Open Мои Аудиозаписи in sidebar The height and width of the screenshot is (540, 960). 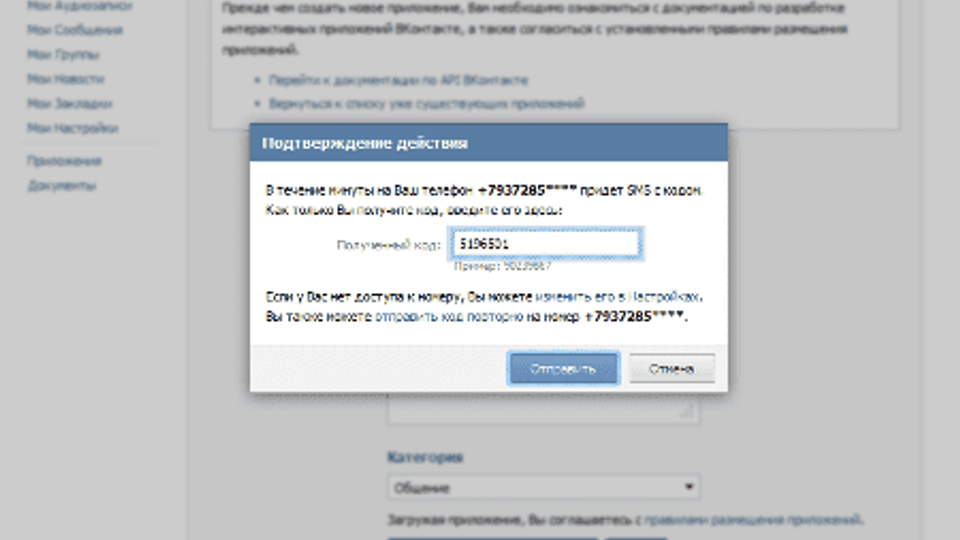click(x=80, y=6)
